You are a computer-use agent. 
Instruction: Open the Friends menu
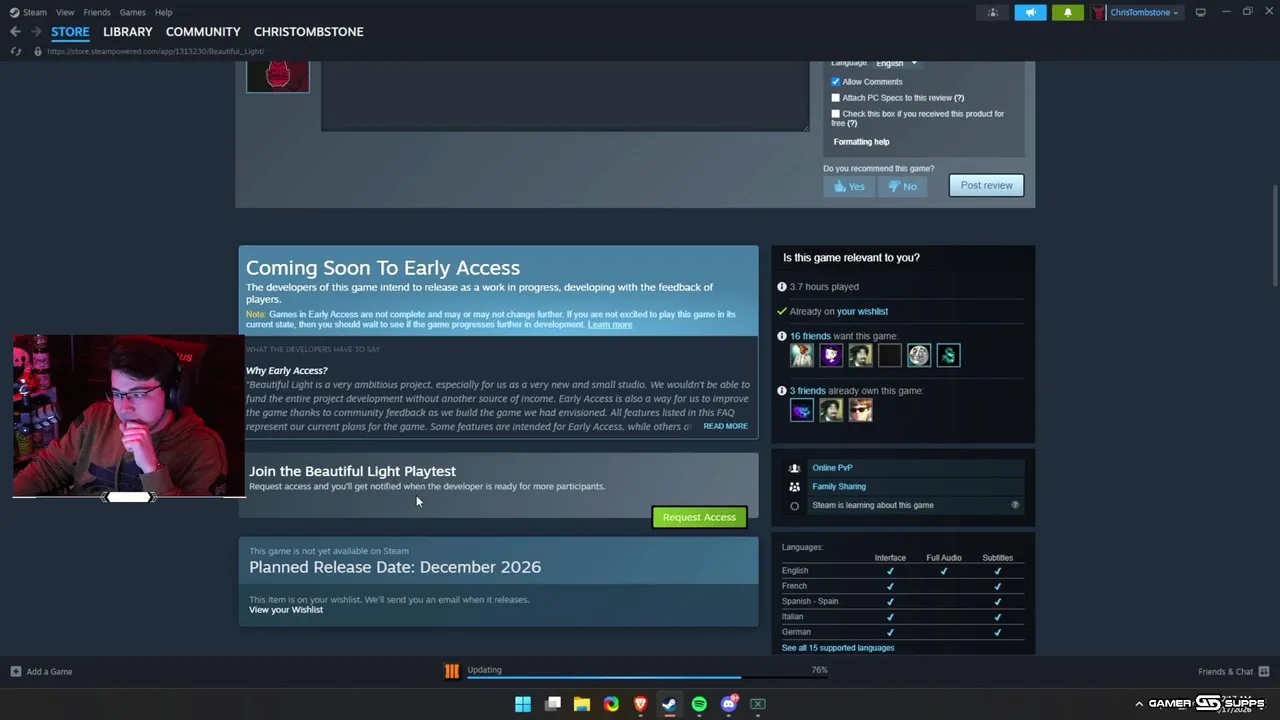[x=97, y=12]
